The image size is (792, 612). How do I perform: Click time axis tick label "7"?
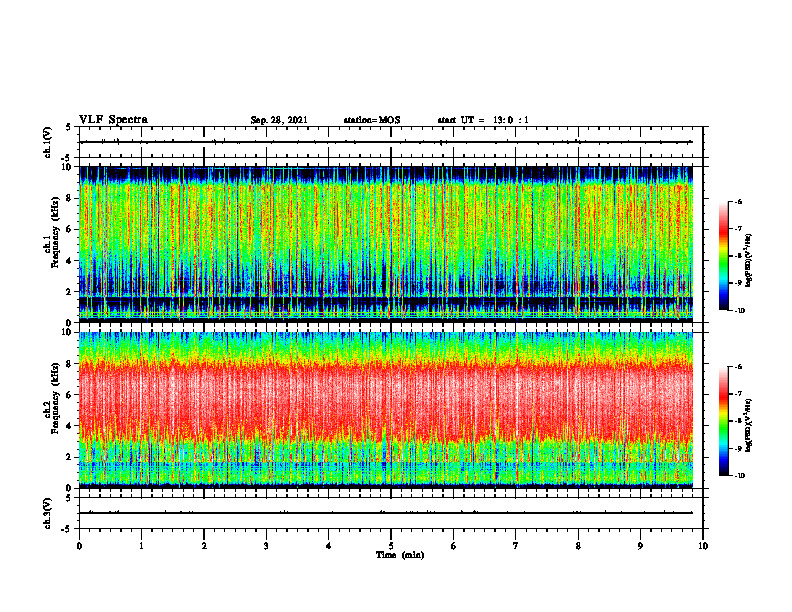[516, 546]
